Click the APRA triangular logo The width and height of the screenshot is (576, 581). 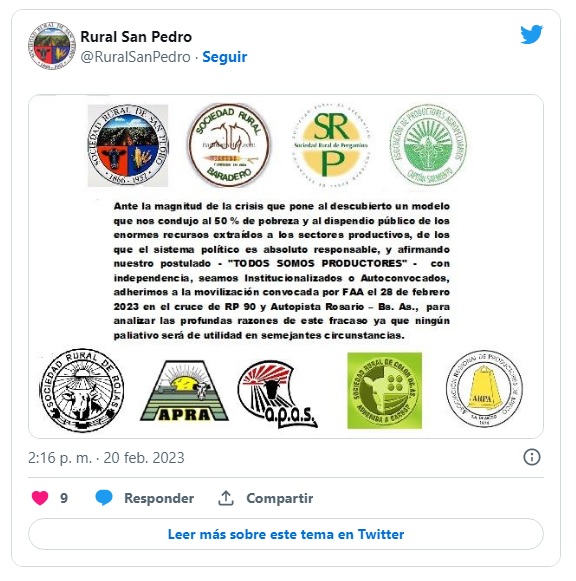pos(184,391)
